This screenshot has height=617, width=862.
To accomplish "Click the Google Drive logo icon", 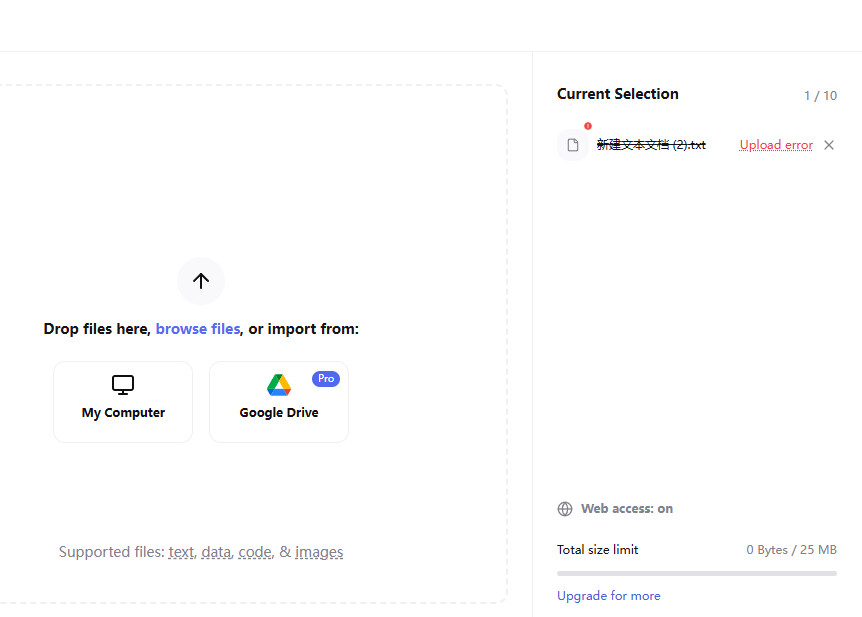I will [x=279, y=385].
